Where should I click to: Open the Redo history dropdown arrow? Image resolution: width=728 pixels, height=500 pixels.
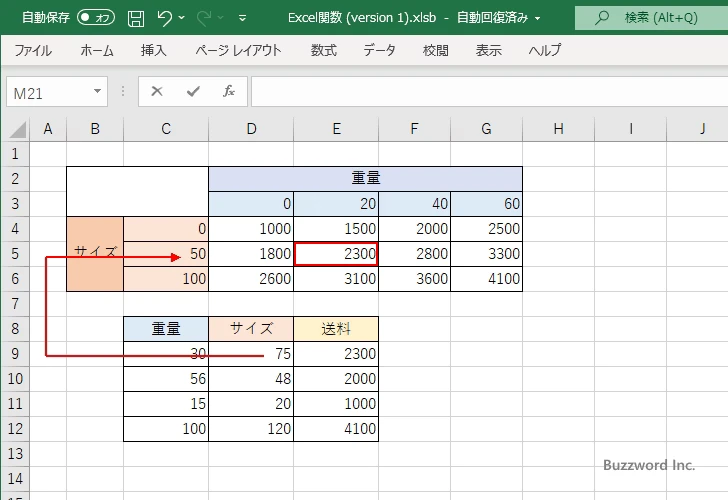point(221,18)
